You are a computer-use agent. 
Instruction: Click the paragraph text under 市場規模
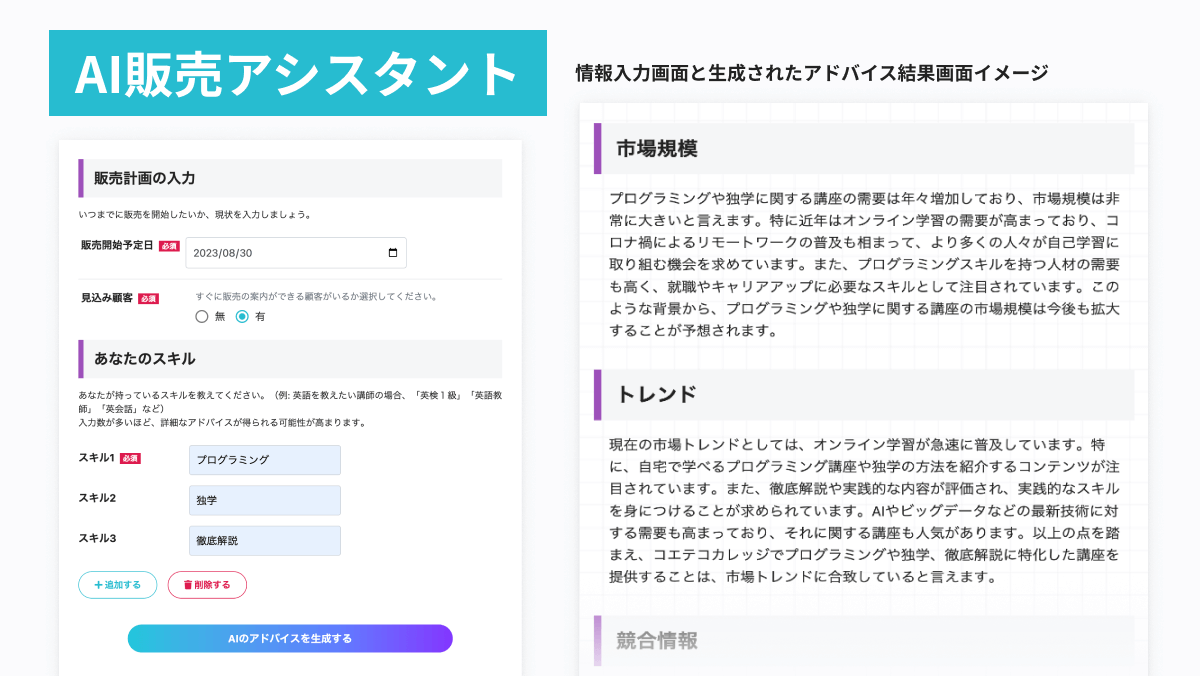coord(864,264)
